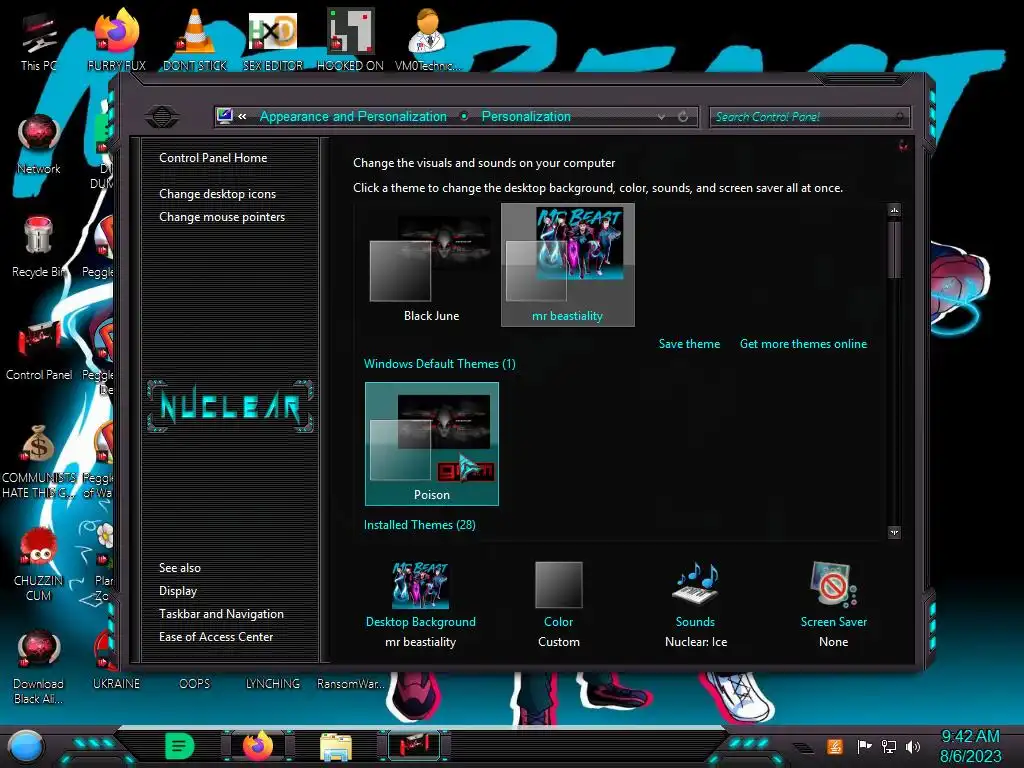Open the VLC cone desktop shortcut
This screenshot has height=768, width=1024.
(x=194, y=39)
